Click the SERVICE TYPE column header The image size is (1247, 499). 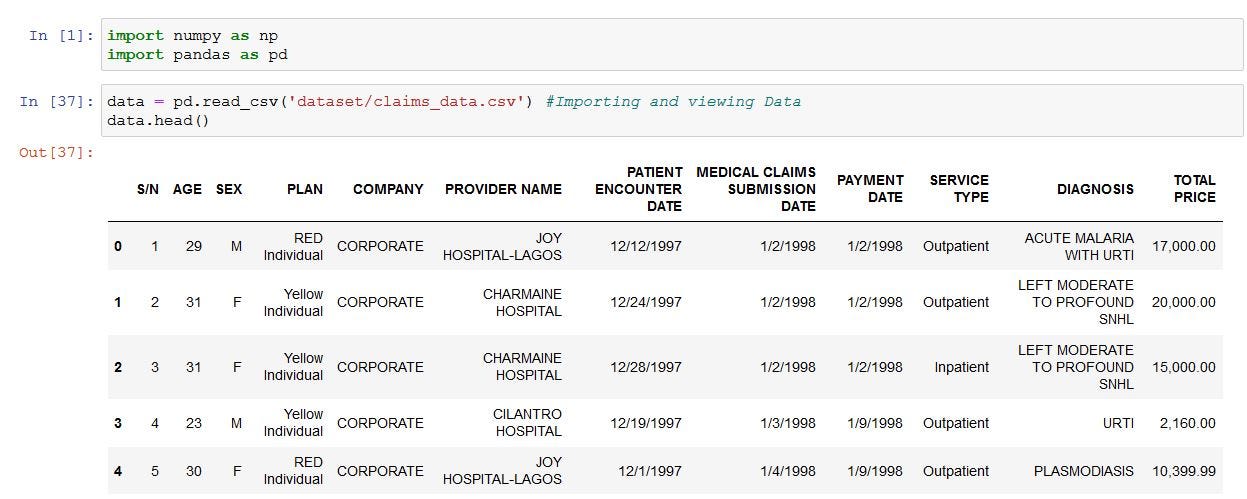pos(958,189)
